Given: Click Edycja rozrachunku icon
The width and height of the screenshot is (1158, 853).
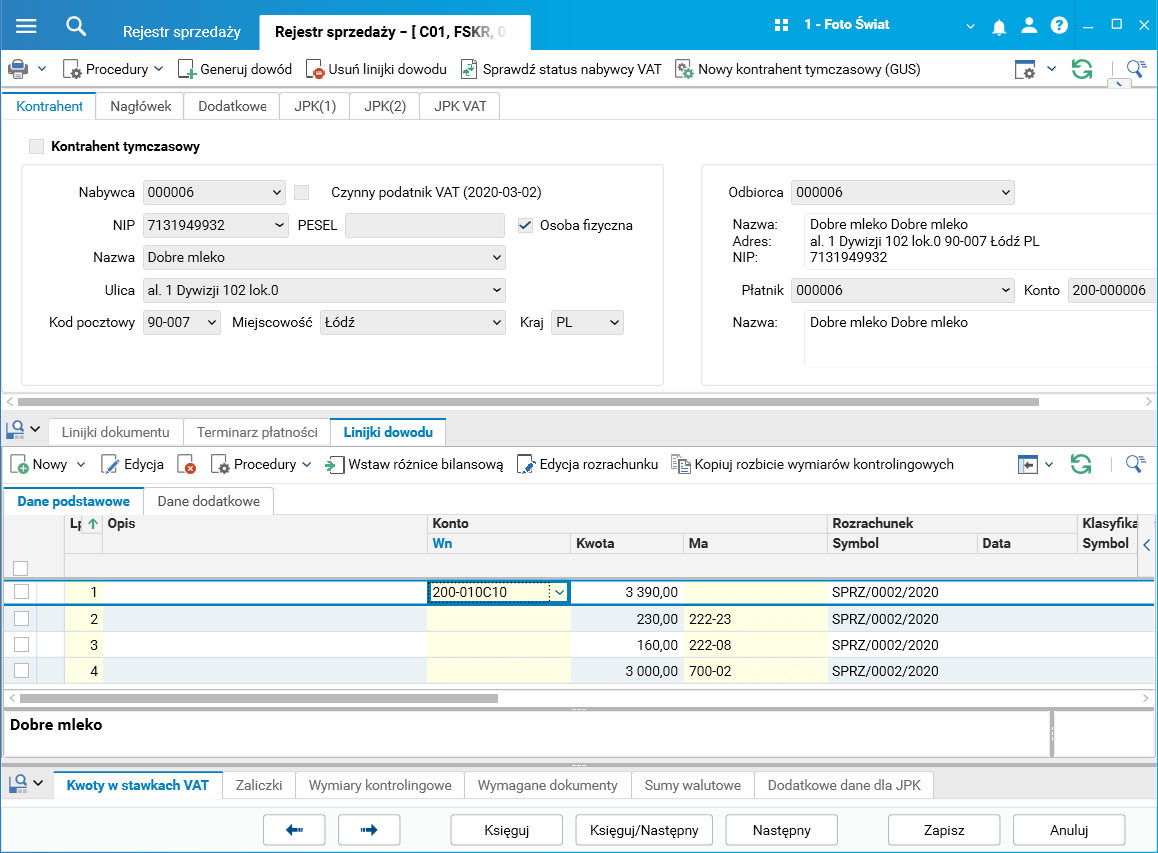Looking at the screenshot, I should pyautogui.click(x=526, y=464).
